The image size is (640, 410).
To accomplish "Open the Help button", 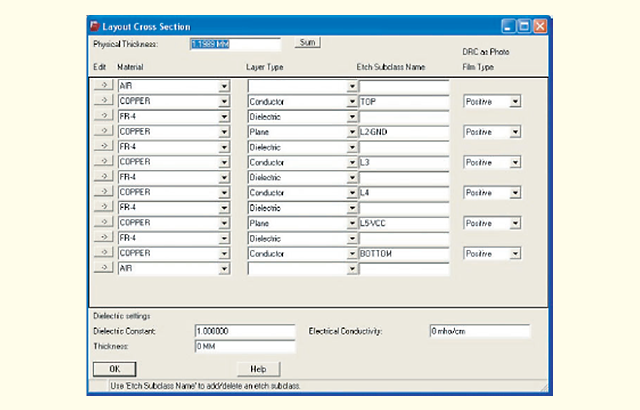I will (x=258, y=369).
